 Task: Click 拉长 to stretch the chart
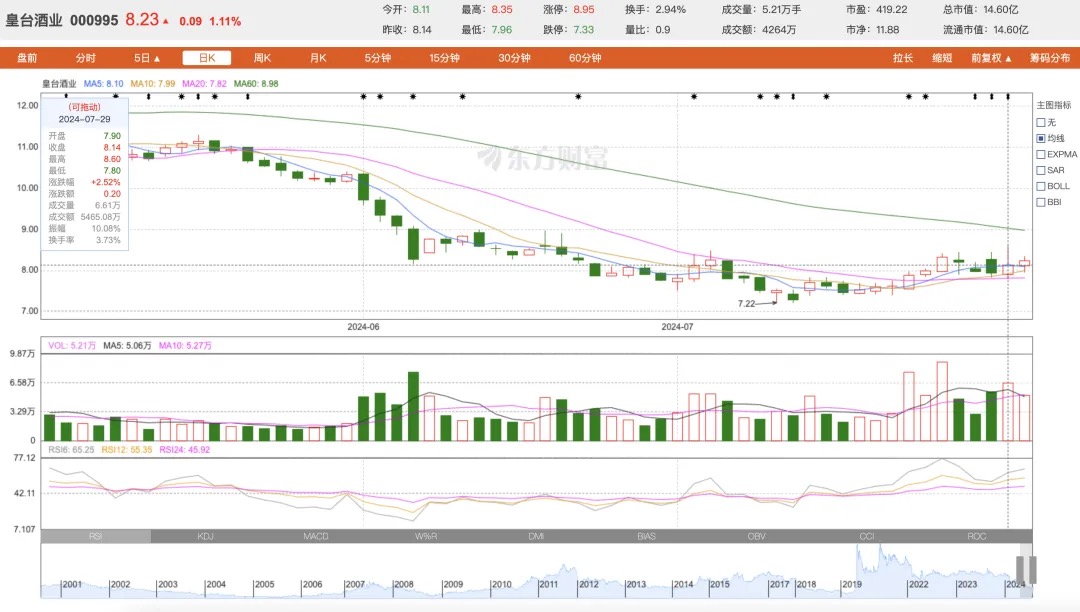coord(902,58)
